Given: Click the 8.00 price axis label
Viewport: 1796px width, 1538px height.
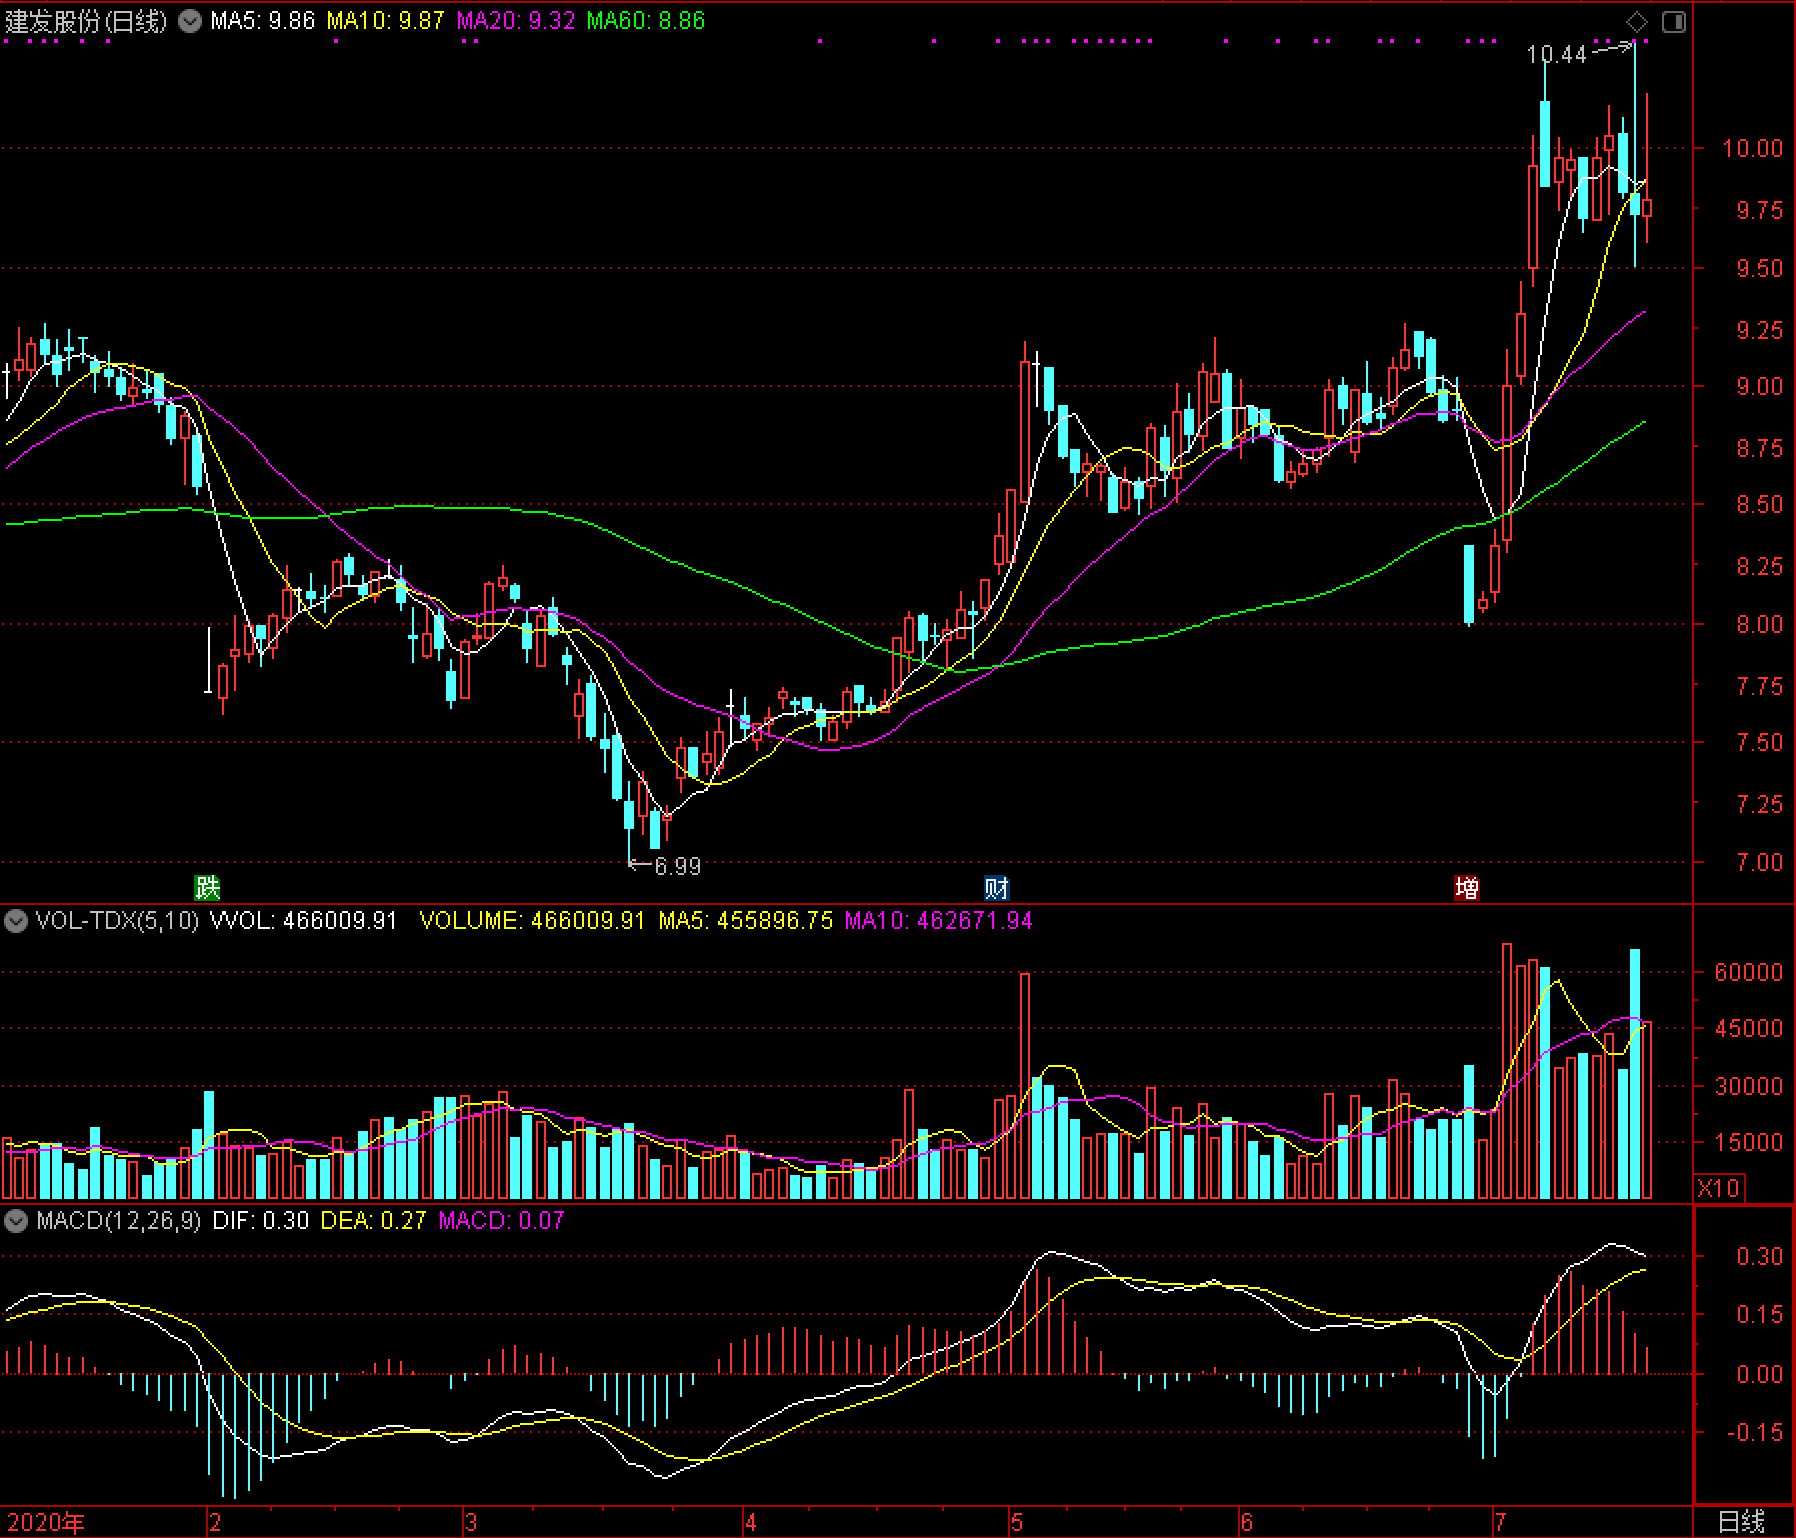Looking at the screenshot, I should point(1759,625).
